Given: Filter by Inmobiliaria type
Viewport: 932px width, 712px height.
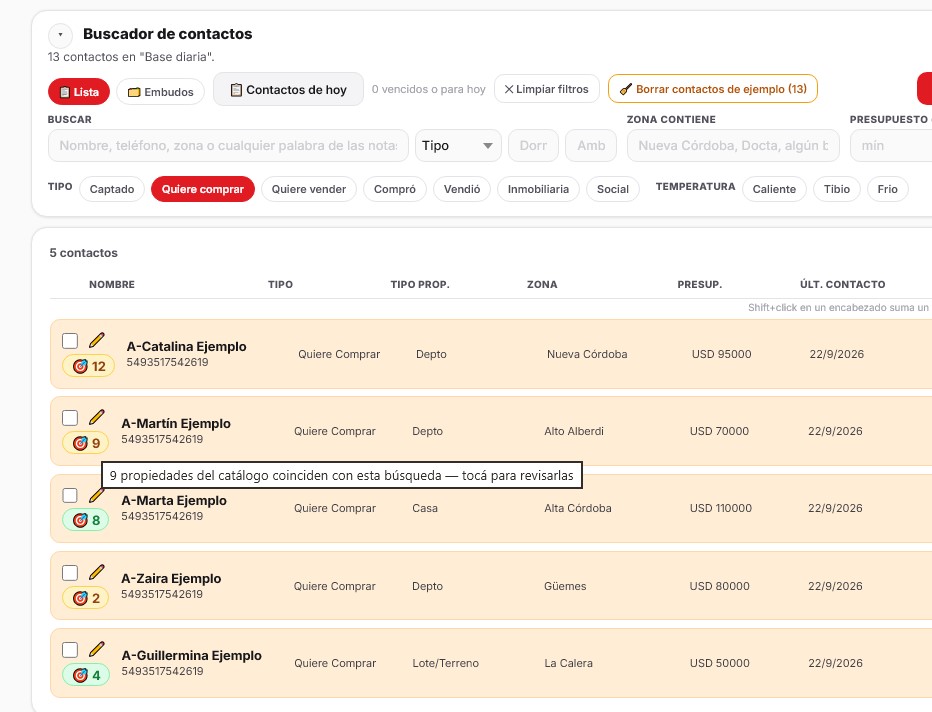Looking at the screenshot, I should tap(538, 189).
